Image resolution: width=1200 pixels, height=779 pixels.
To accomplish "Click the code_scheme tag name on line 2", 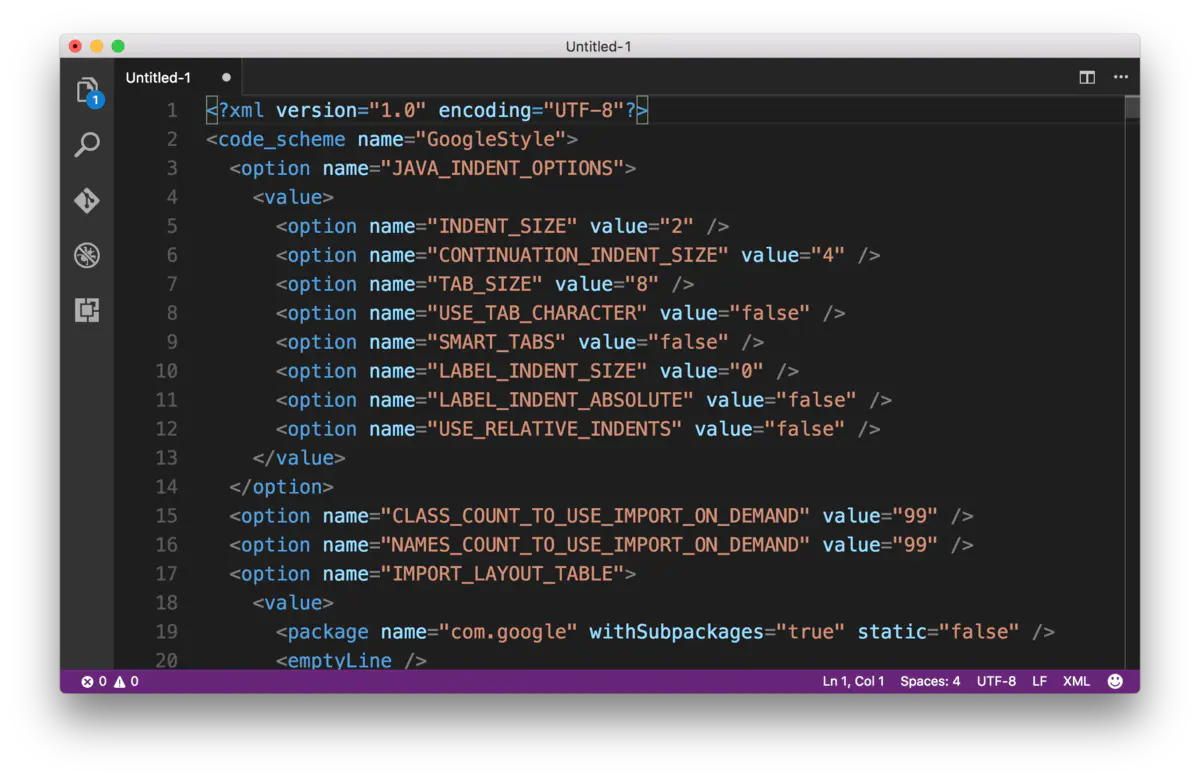I will (282, 140).
